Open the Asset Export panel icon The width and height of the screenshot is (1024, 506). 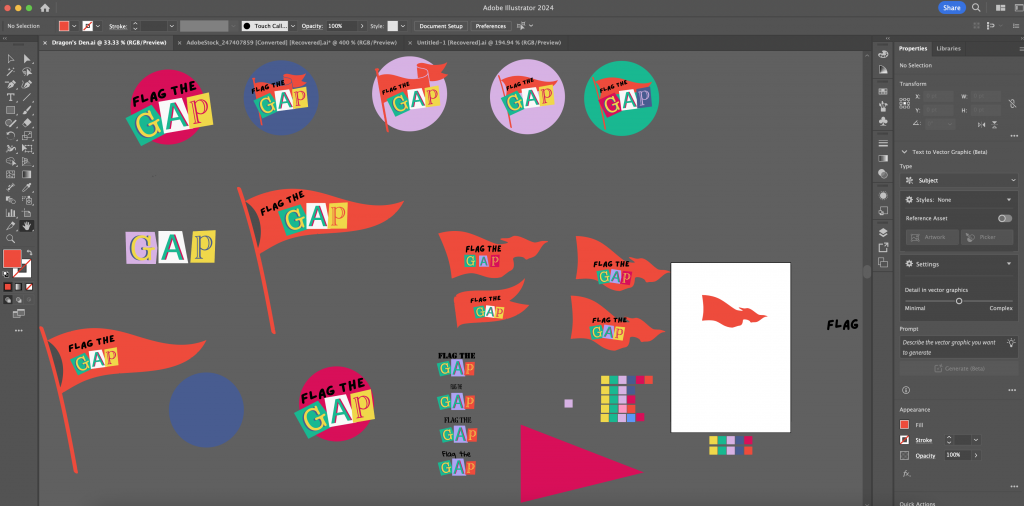point(883,247)
